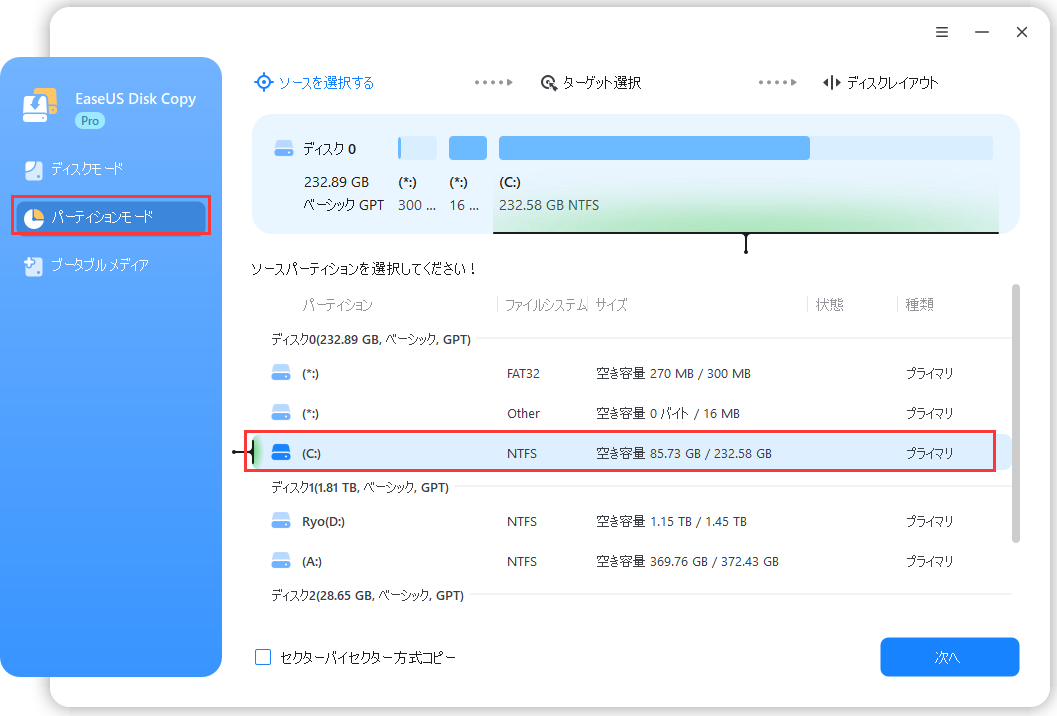The width and height of the screenshot is (1057, 716).
Task: Click the Next (次へ) button
Action: click(x=949, y=657)
